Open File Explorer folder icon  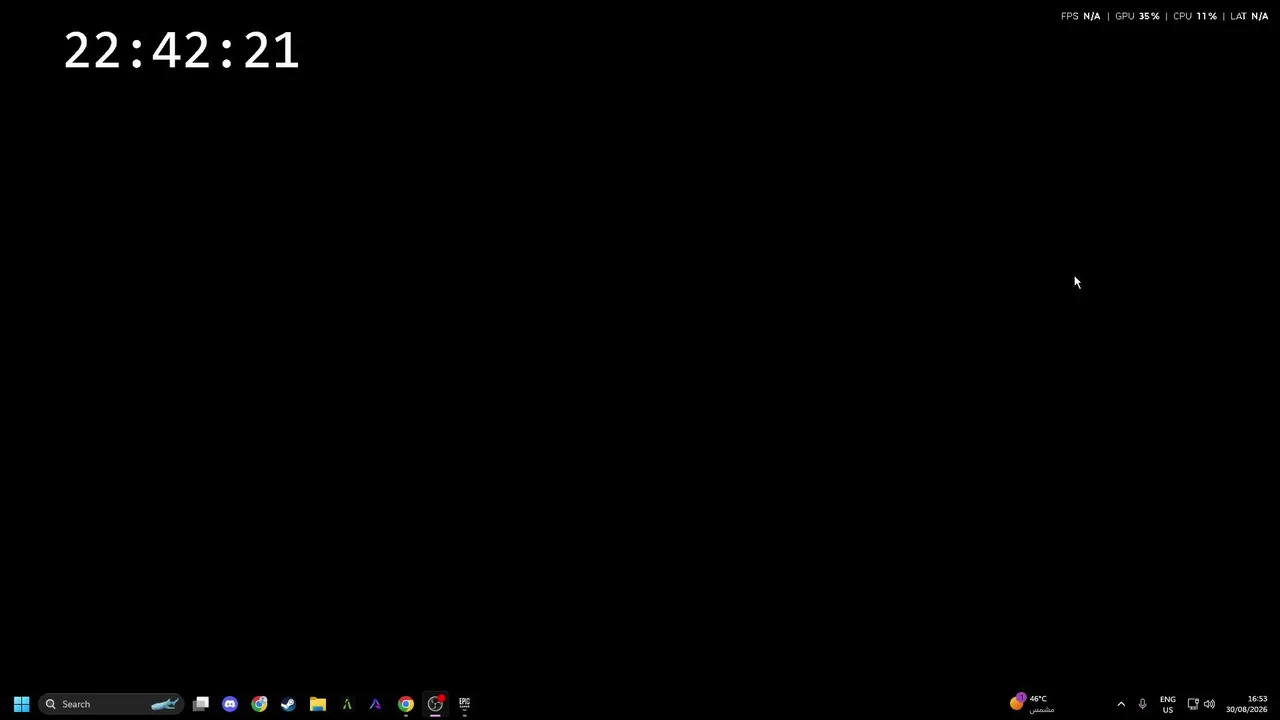[x=318, y=704]
